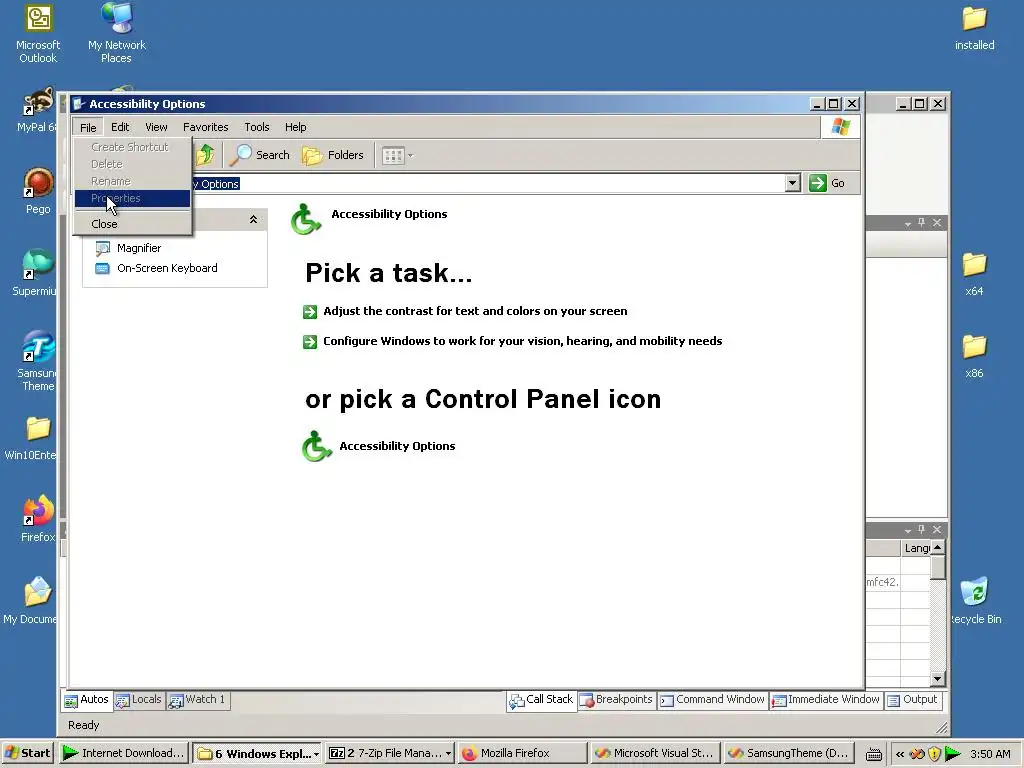Switch to the Command Window tab
Screen dimensions: 1024x768
coord(712,700)
